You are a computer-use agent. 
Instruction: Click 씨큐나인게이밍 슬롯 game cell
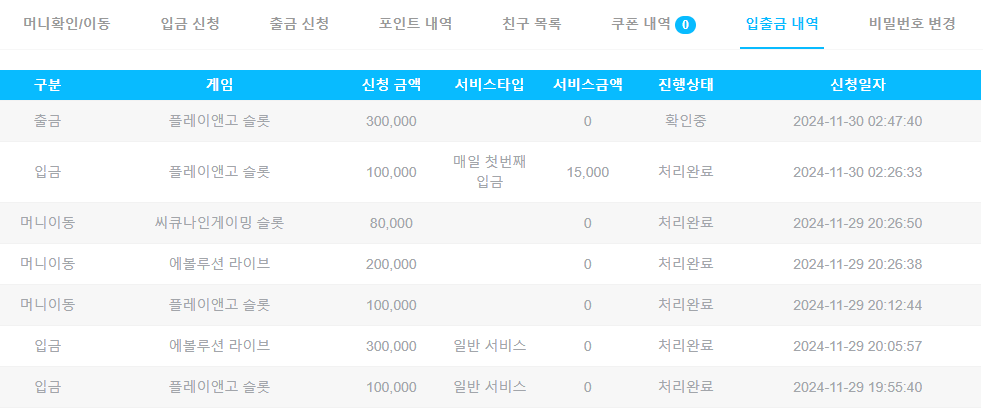click(x=219, y=223)
